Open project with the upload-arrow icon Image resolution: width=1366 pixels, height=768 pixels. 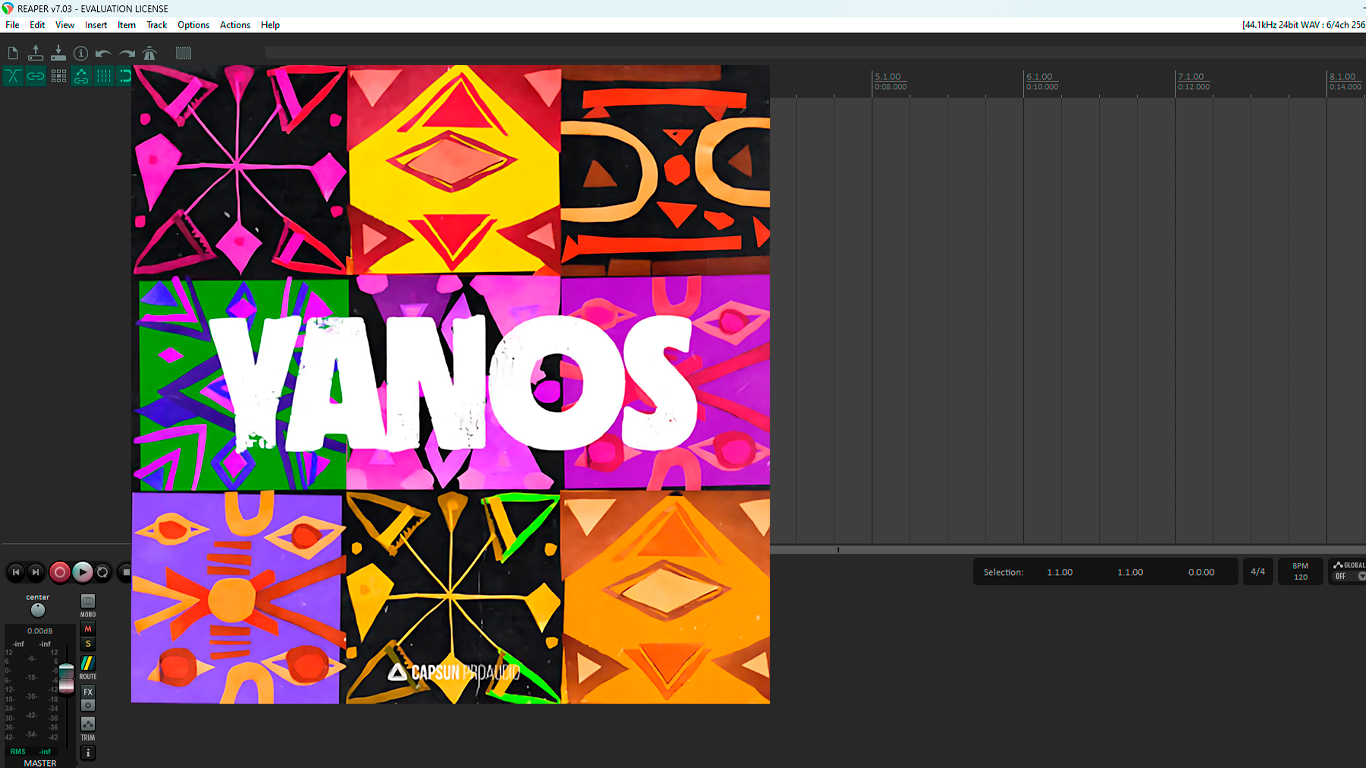click(x=36, y=53)
